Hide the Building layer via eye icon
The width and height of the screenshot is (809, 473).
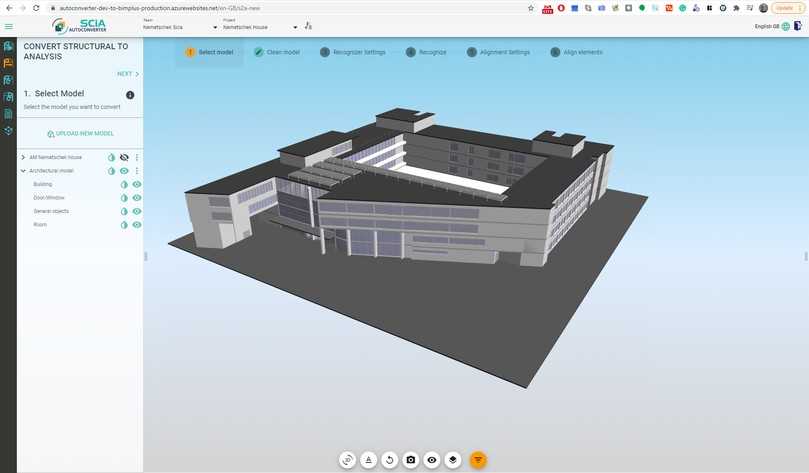tap(137, 185)
